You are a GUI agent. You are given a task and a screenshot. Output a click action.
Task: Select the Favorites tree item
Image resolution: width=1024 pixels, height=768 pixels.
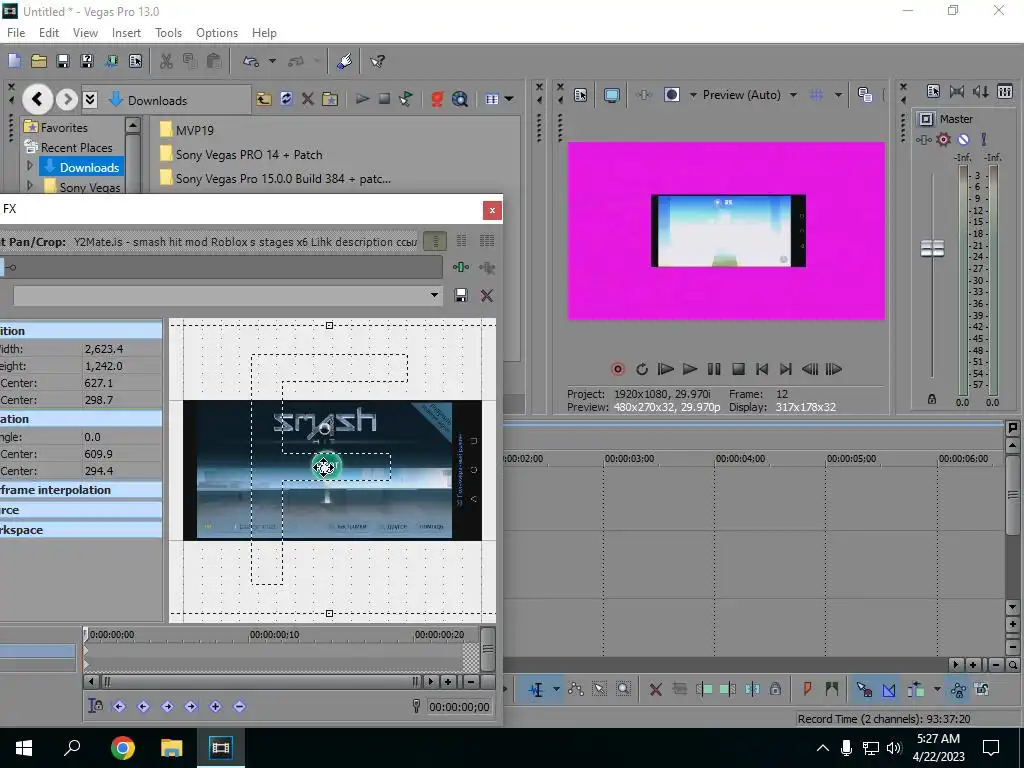pos(56,127)
